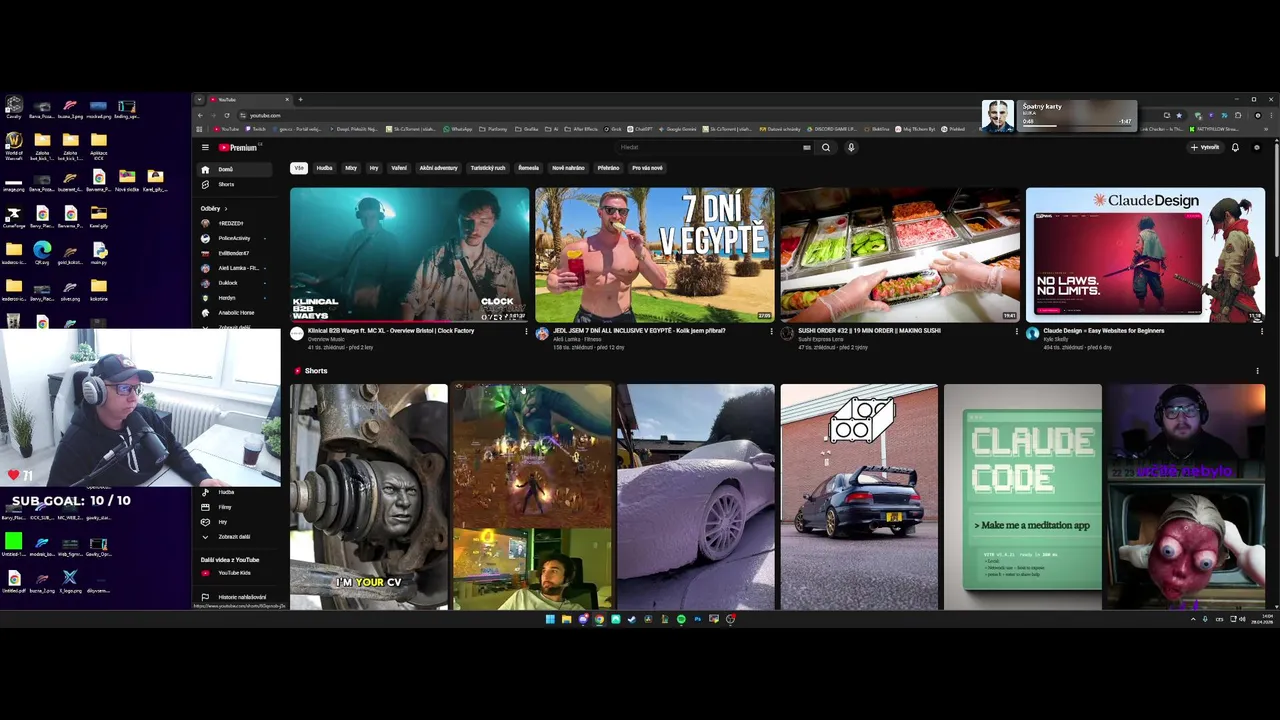Open more options for Klinical B2B Waeys video
This screenshot has height=720, width=1280.
click(x=526, y=331)
